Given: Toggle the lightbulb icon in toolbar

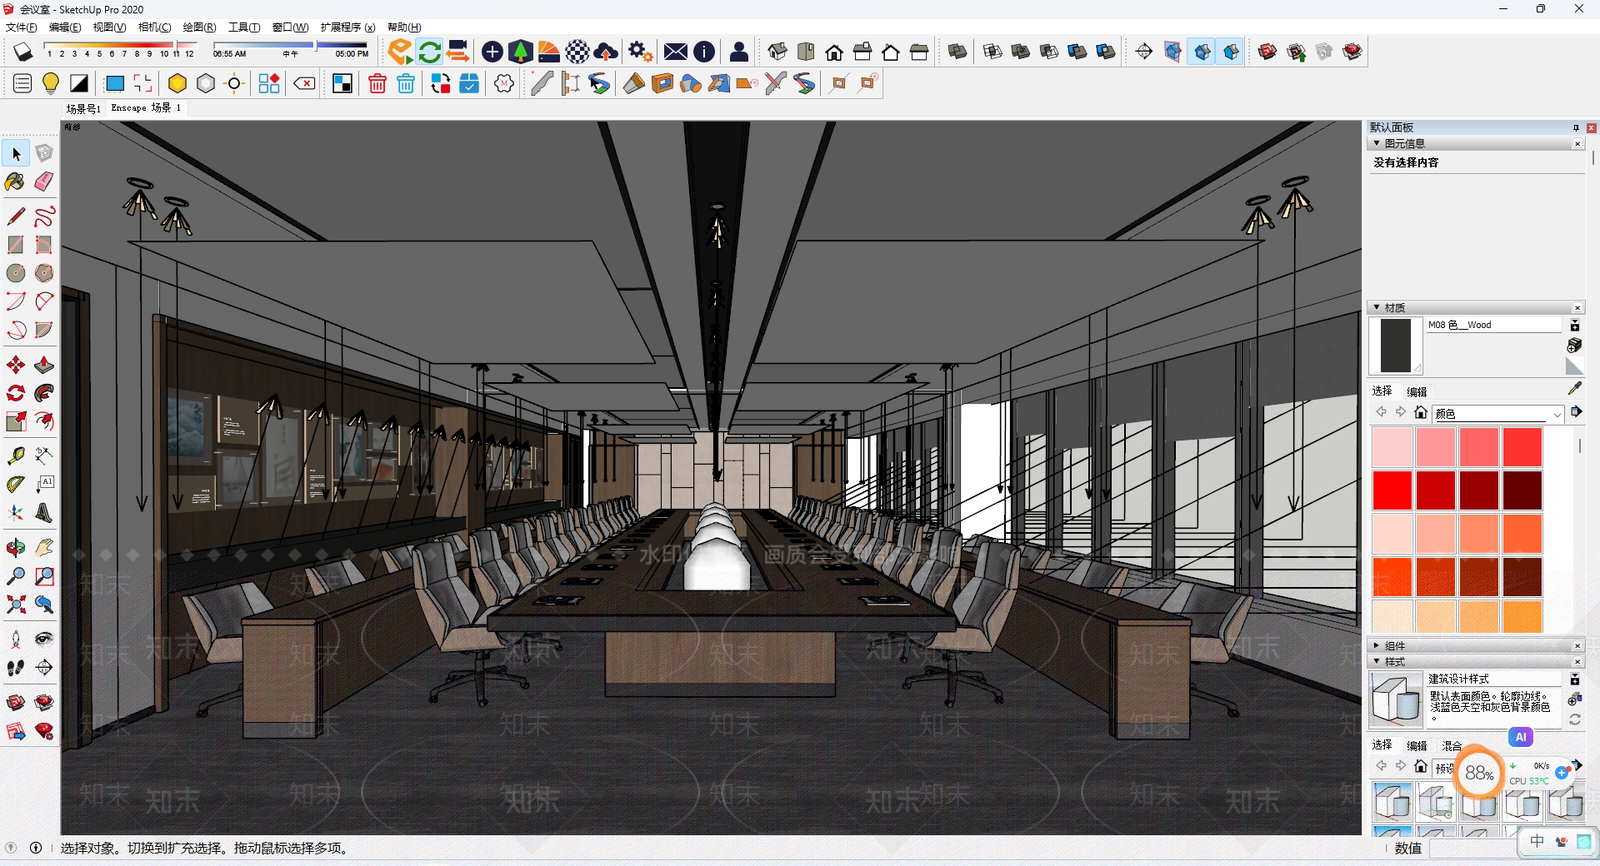Looking at the screenshot, I should pos(50,84).
